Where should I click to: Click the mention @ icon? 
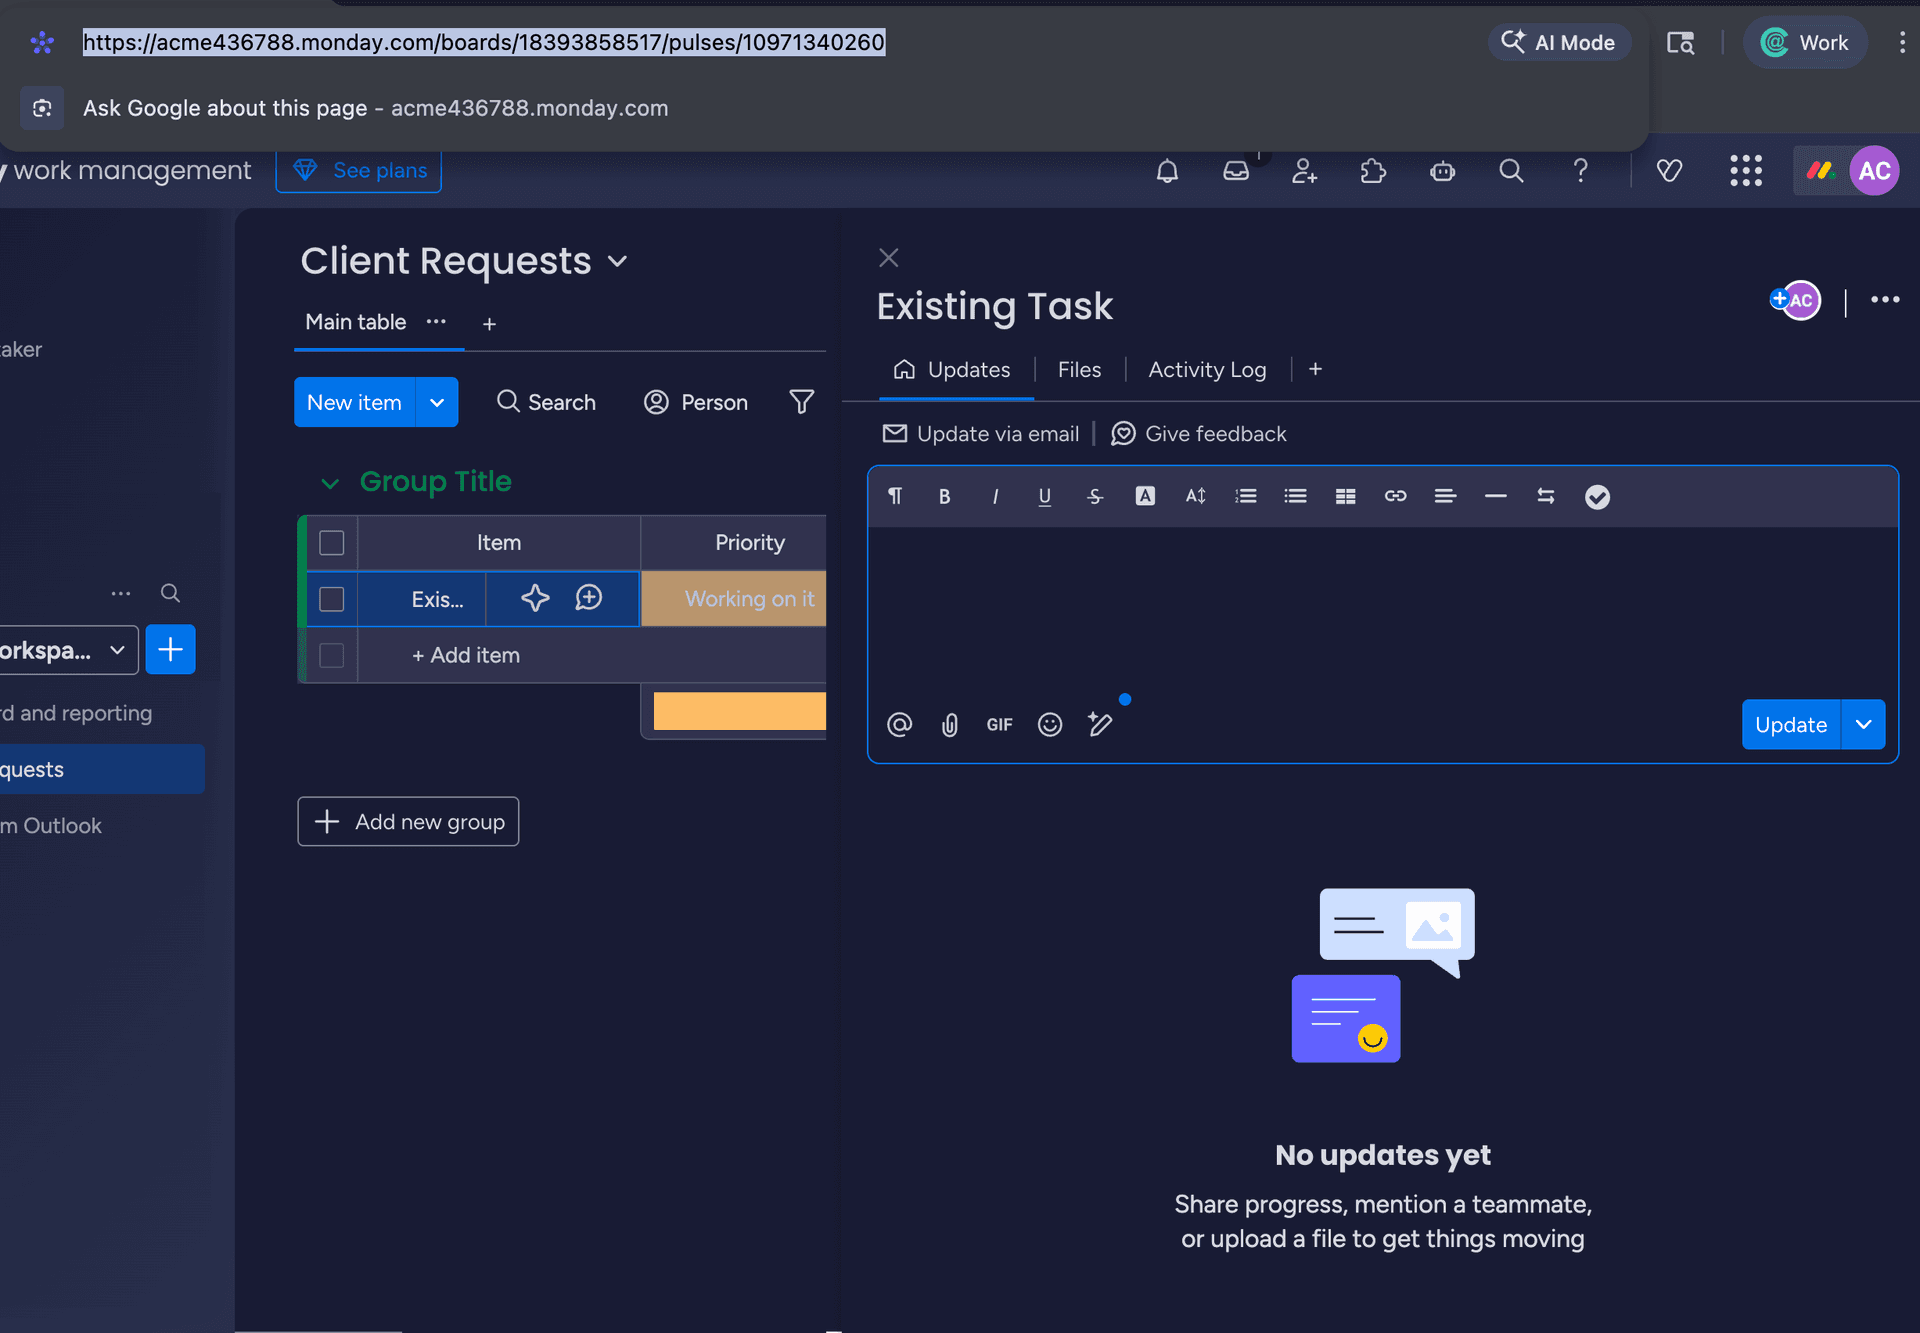[899, 725]
